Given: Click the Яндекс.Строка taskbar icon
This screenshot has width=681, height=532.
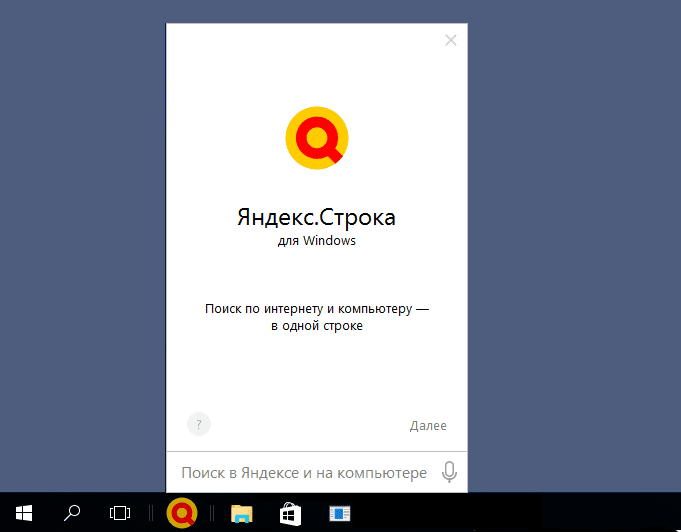Looking at the screenshot, I should (x=182, y=513).
